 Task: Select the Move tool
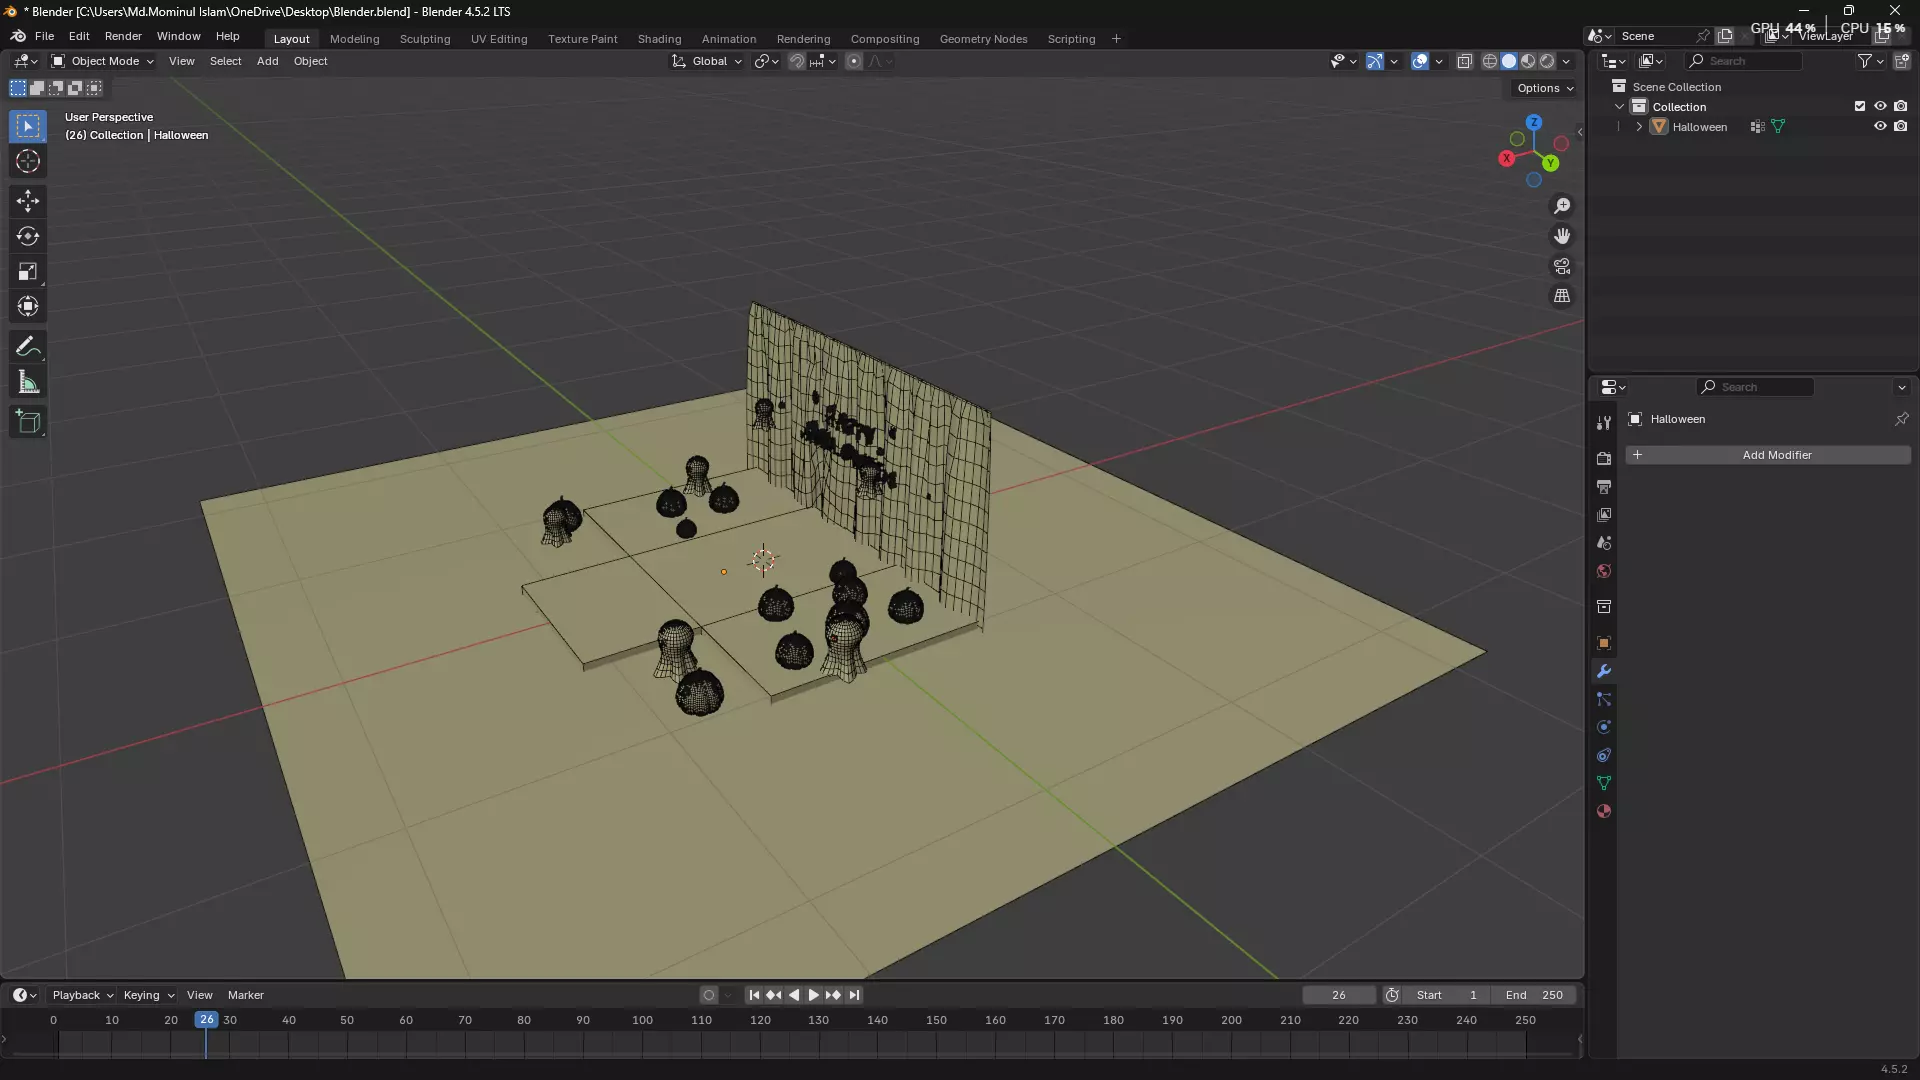(x=27, y=201)
